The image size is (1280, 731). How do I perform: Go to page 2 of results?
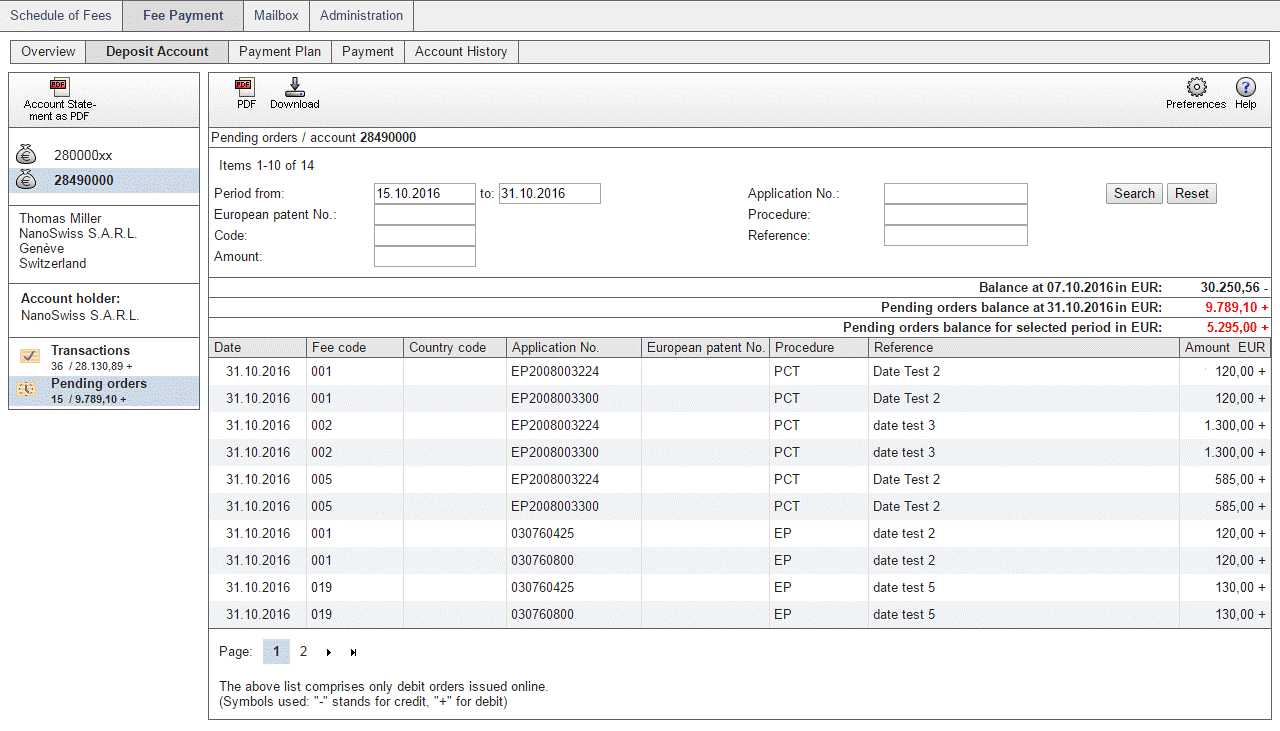(303, 652)
